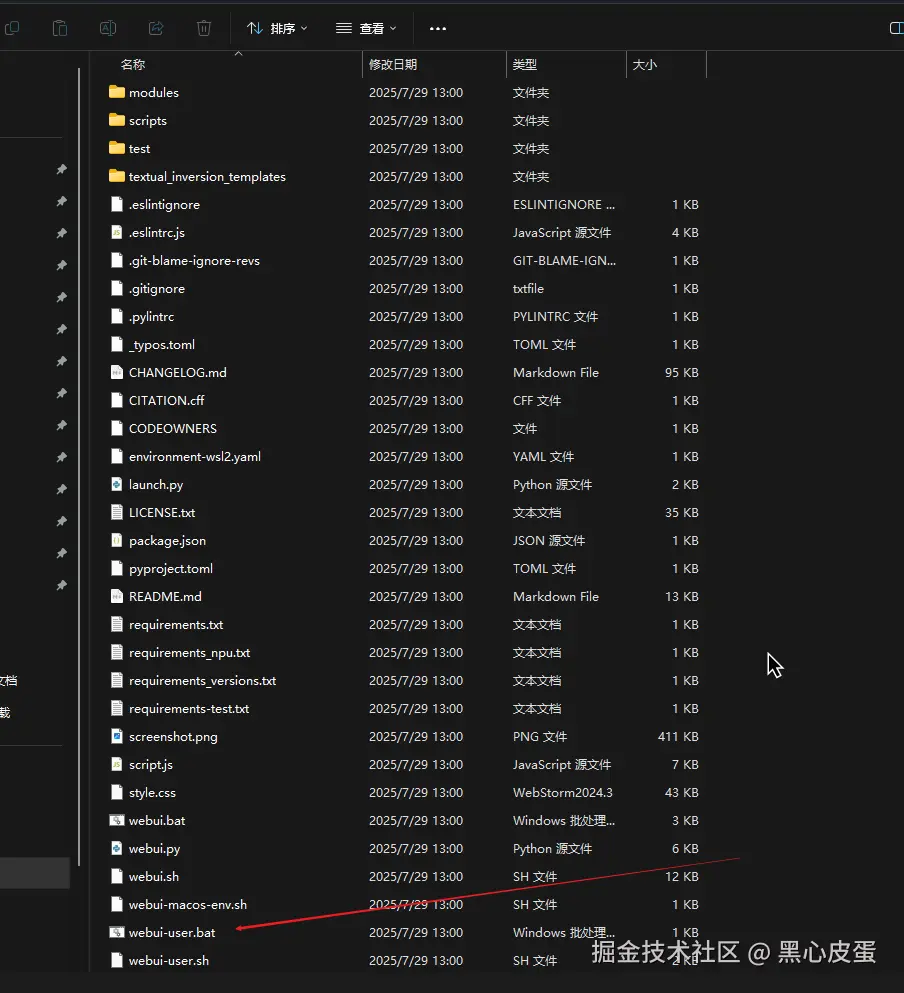This screenshot has width=904, height=993.
Task: Click the package.json file icon
Action: click(x=117, y=540)
